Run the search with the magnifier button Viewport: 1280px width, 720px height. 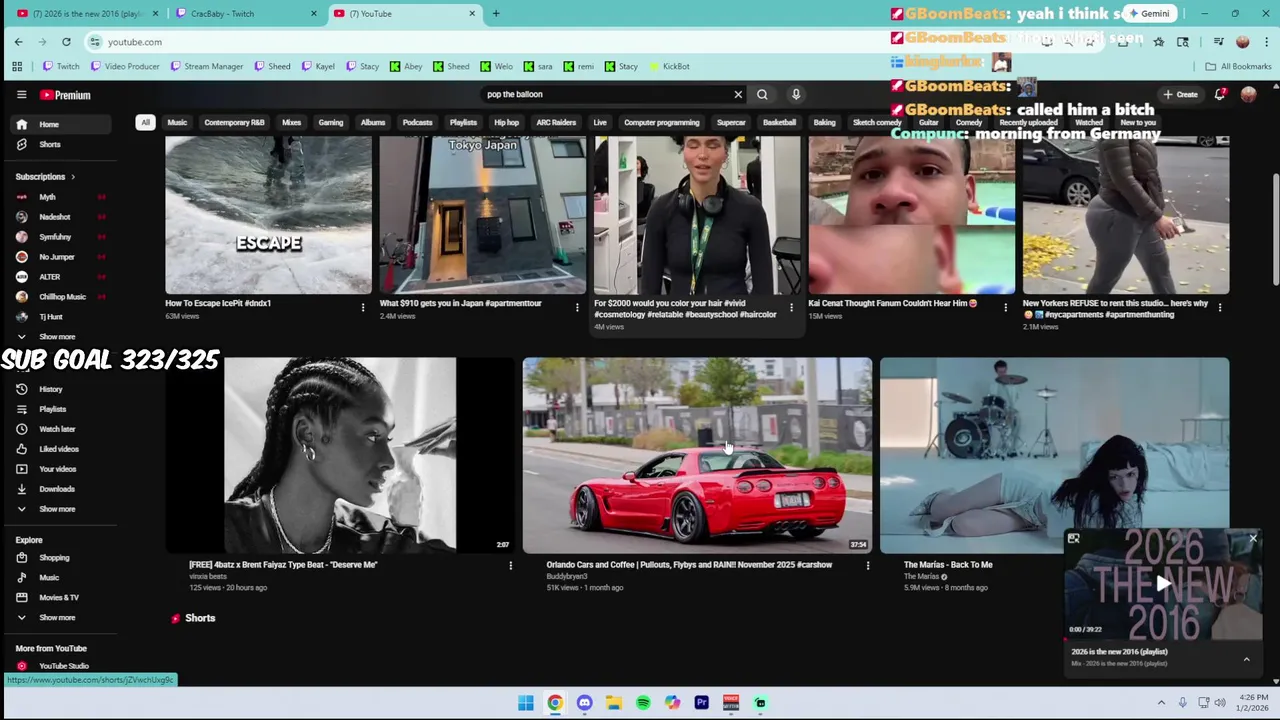click(x=762, y=94)
